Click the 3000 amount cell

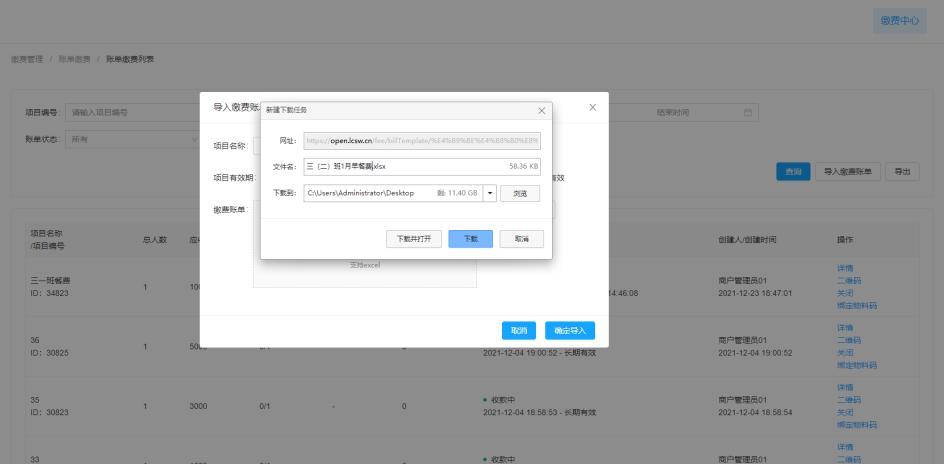coord(198,406)
